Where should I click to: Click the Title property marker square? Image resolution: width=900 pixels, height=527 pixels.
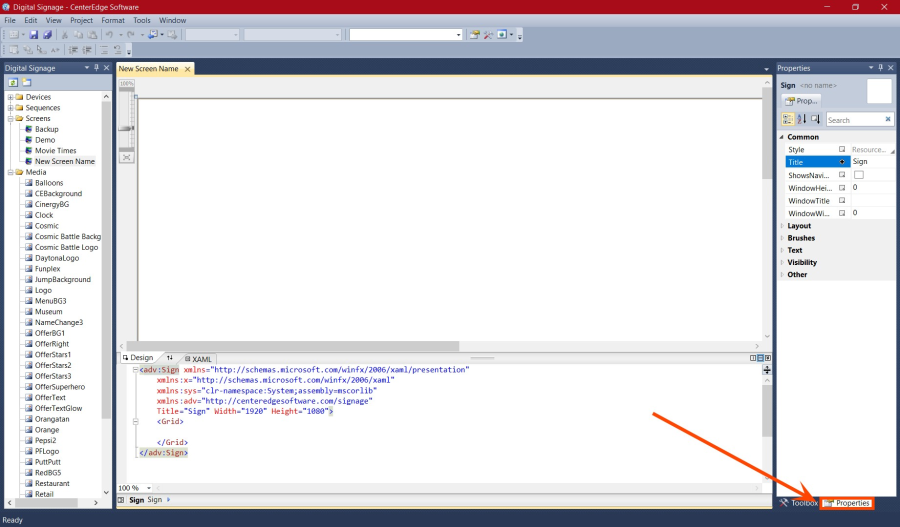[x=842, y=162]
